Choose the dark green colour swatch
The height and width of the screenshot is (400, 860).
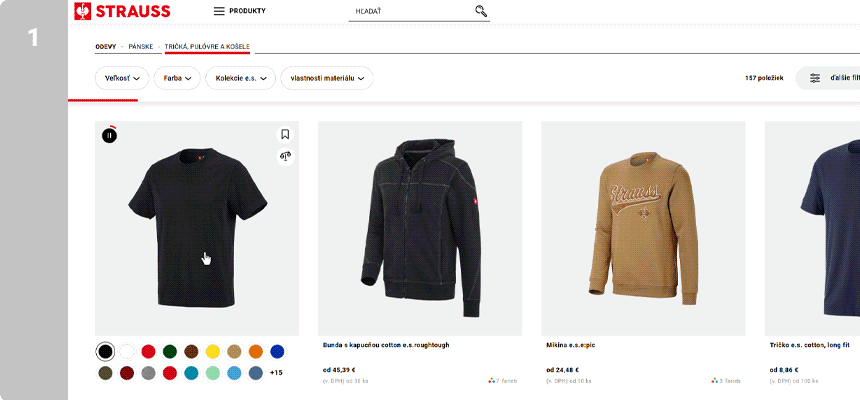click(x=169, y=351)
